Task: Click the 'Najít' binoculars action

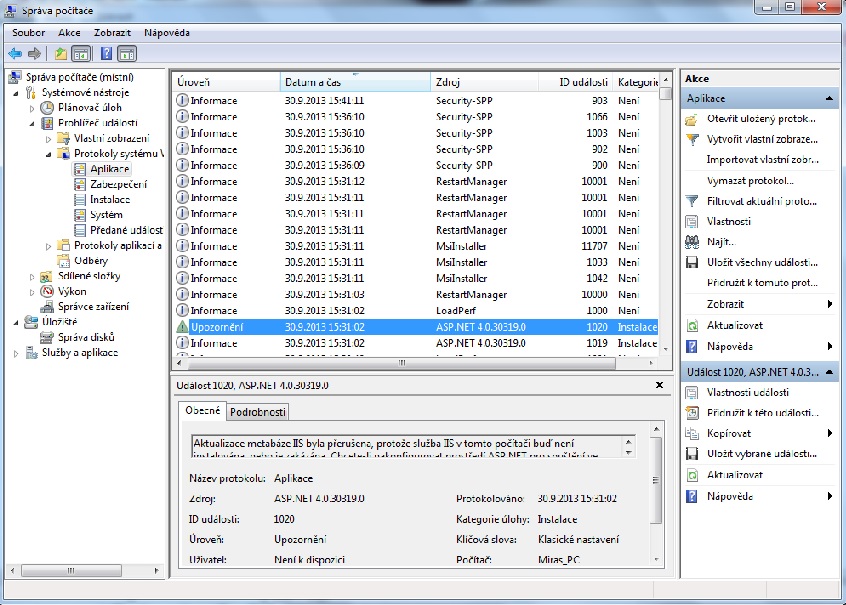Action: click(x=720, y=242)
